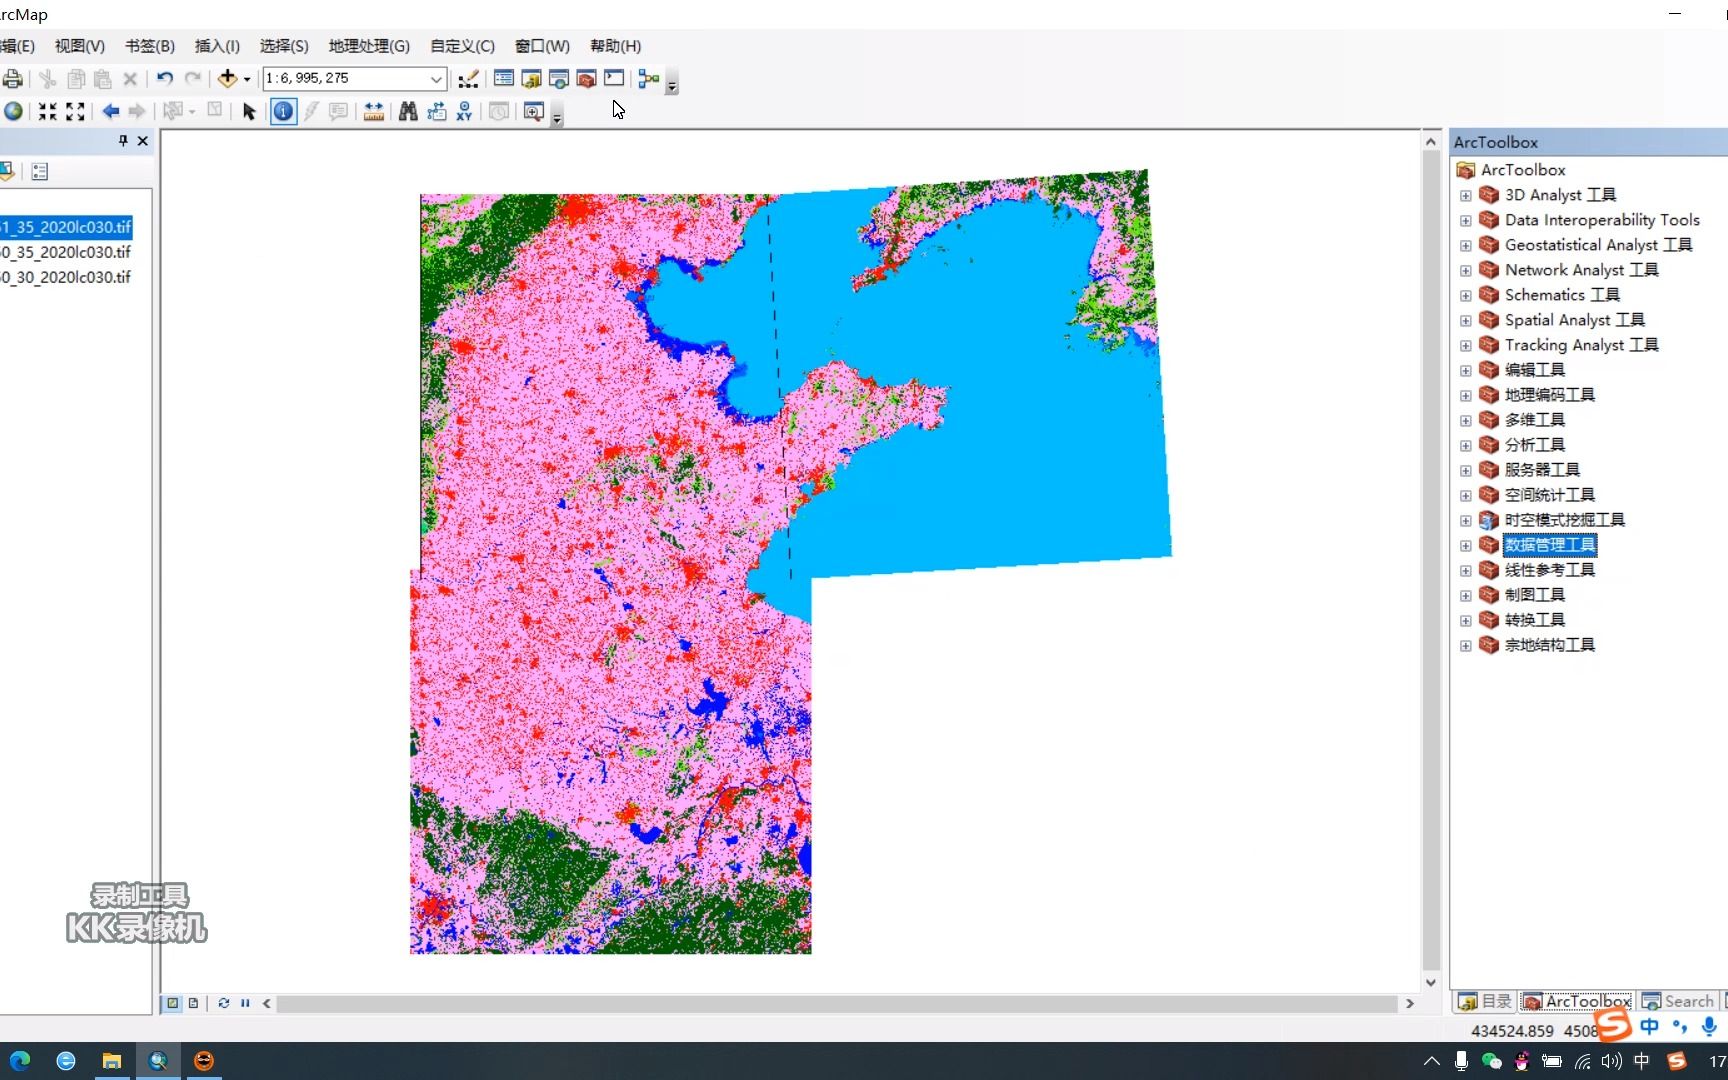Open the ArcToolbox window icon on the toolbar
The image size is (1728, 1080).
click(587, 78)
